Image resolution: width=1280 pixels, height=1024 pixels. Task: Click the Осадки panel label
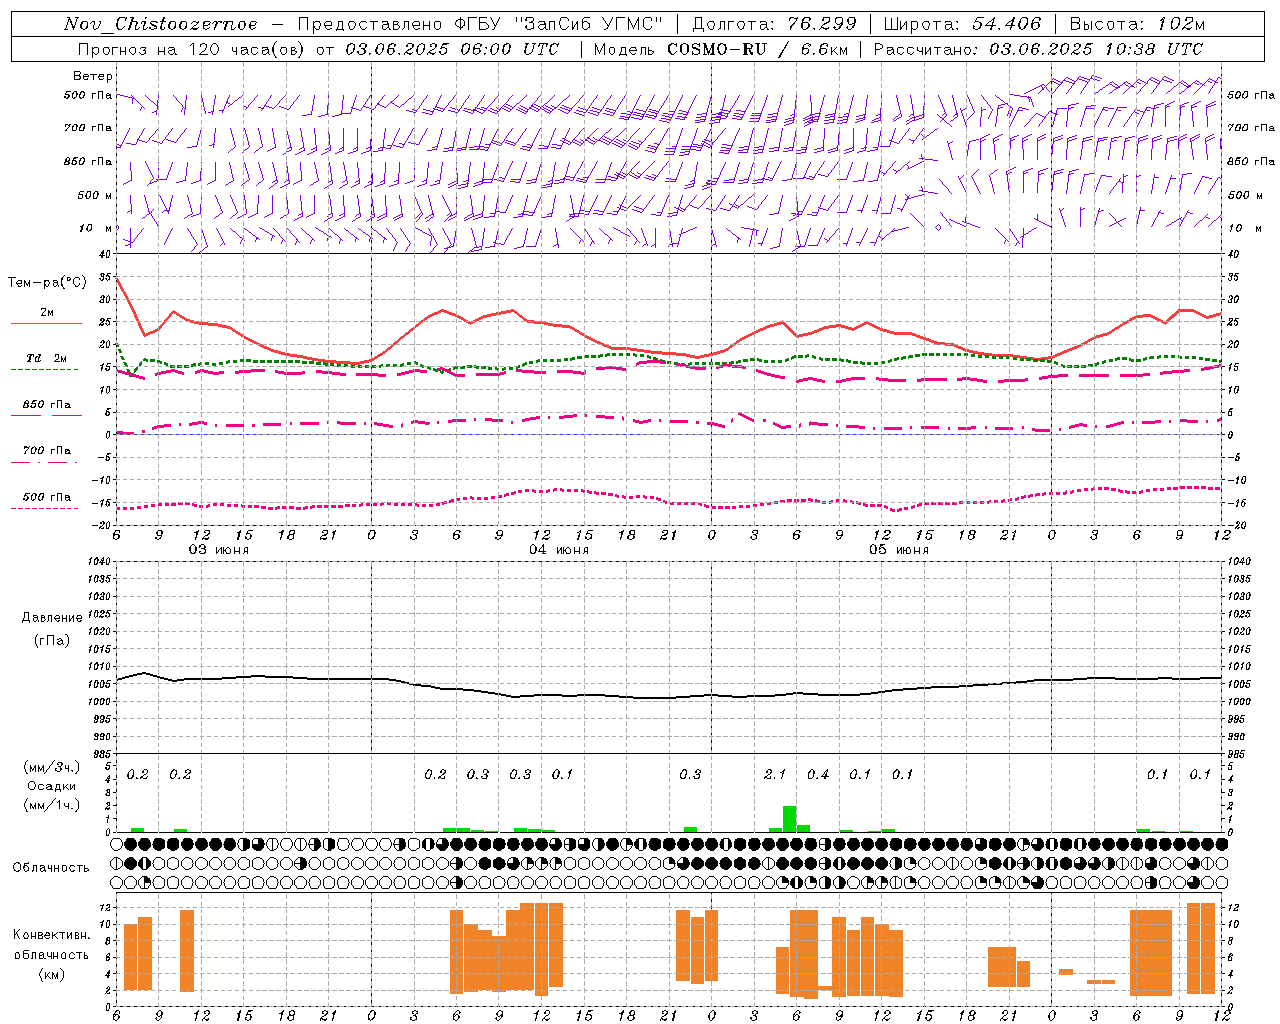tap(52, 786)
